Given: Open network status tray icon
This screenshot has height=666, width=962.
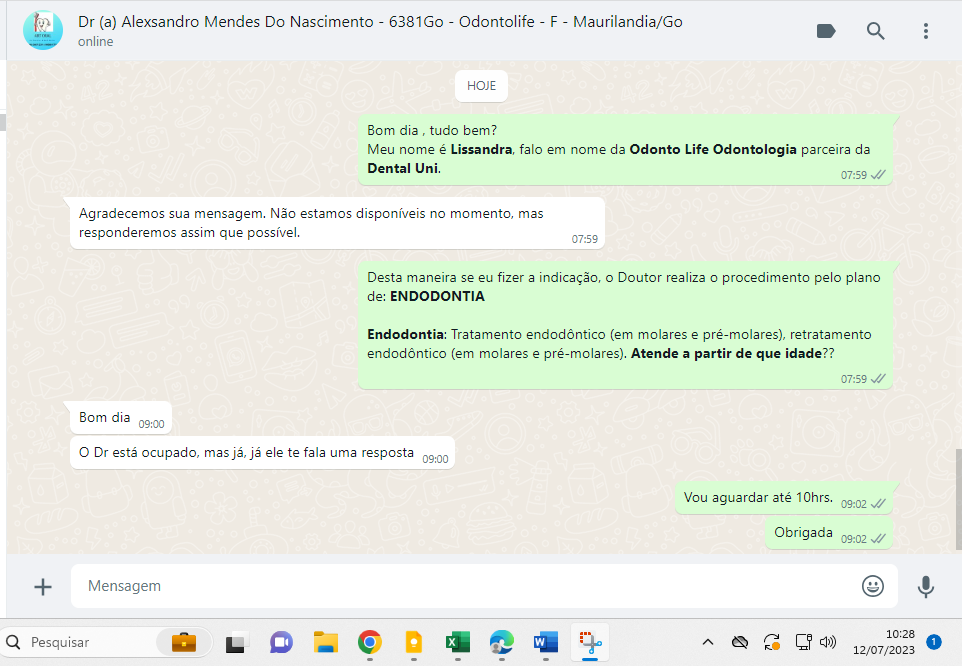Looking at the screenshot, I should click(803, 642).
